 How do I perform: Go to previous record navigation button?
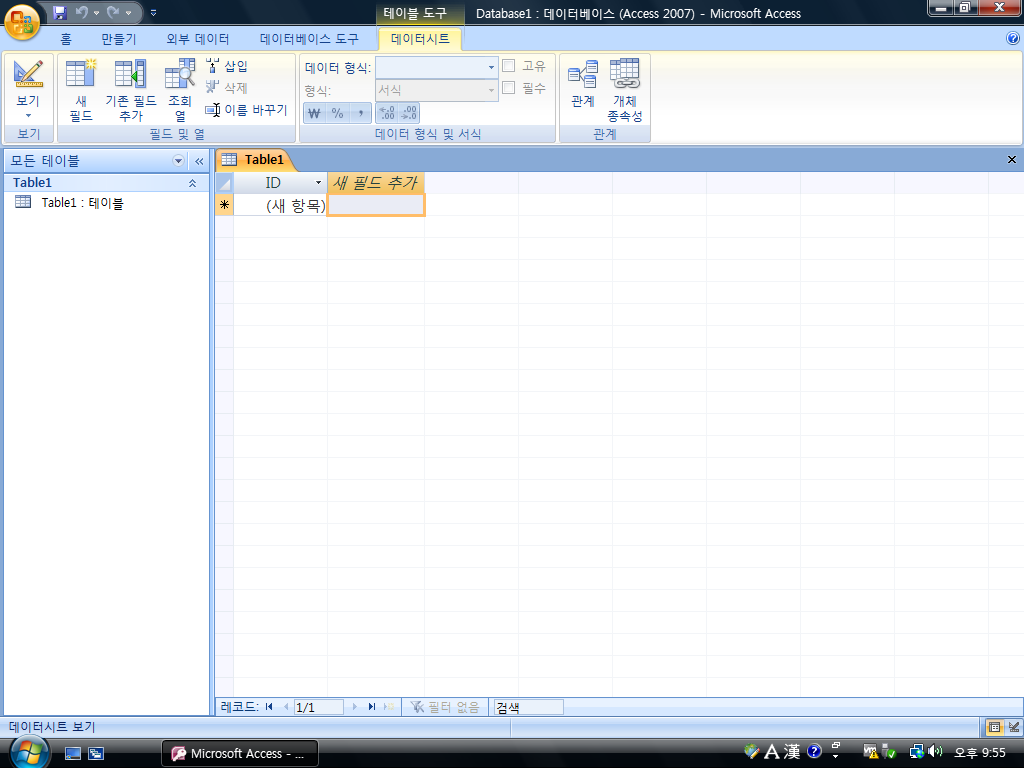[285, 707]
